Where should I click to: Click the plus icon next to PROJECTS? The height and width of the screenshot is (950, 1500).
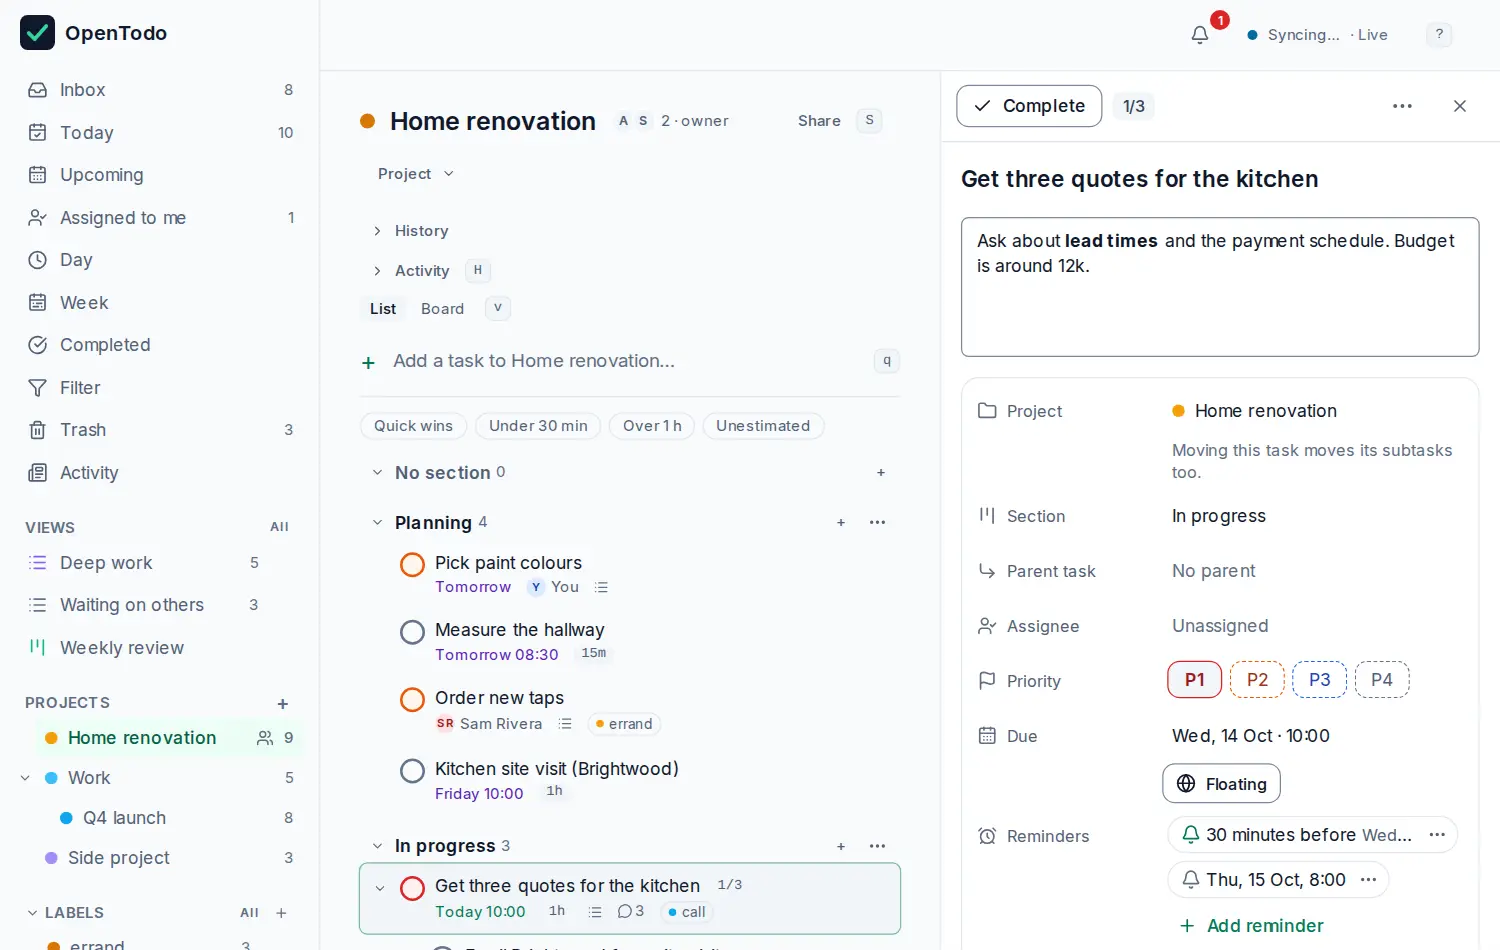283,703
